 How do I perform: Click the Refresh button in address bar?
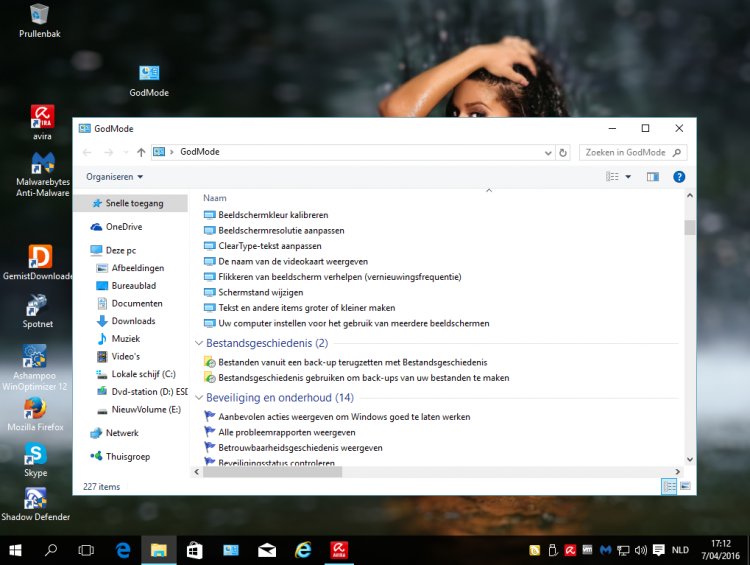[563, 153]
